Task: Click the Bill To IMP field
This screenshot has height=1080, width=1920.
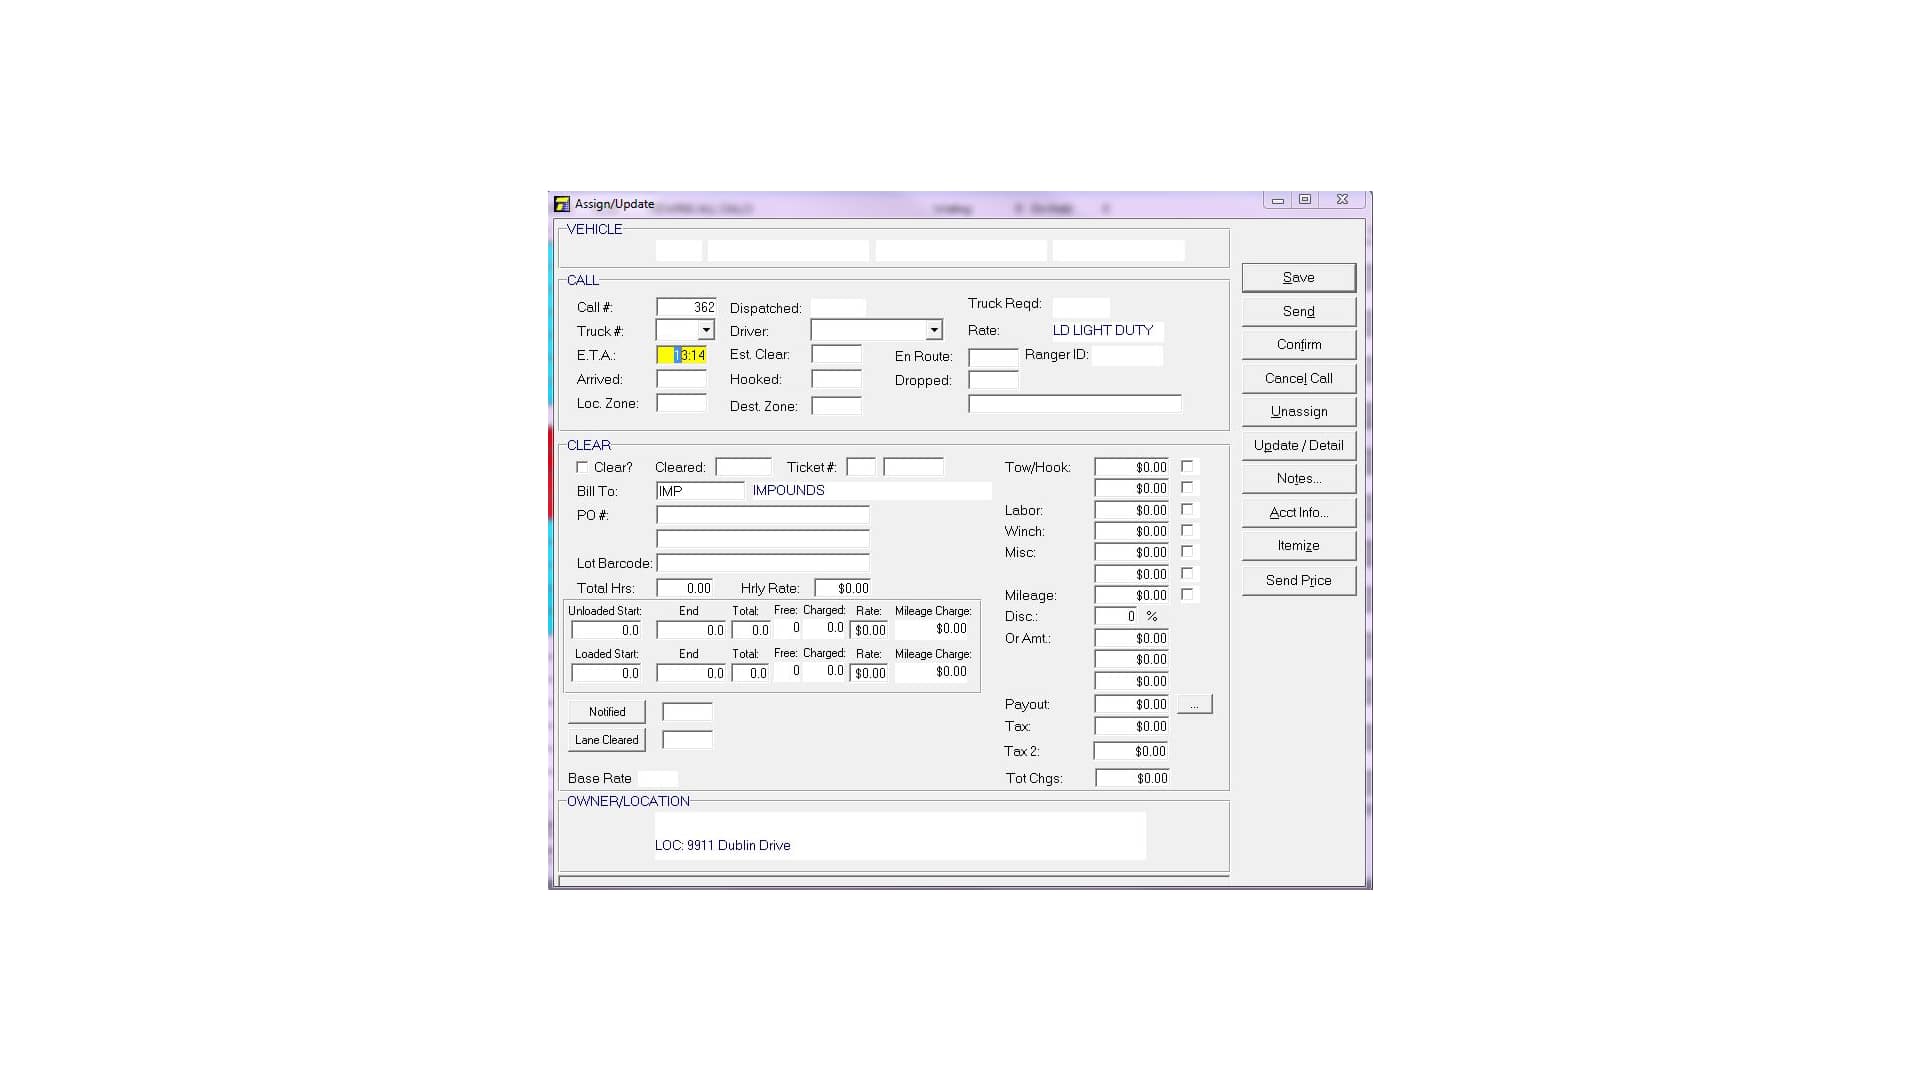Action: coord(699,491)
